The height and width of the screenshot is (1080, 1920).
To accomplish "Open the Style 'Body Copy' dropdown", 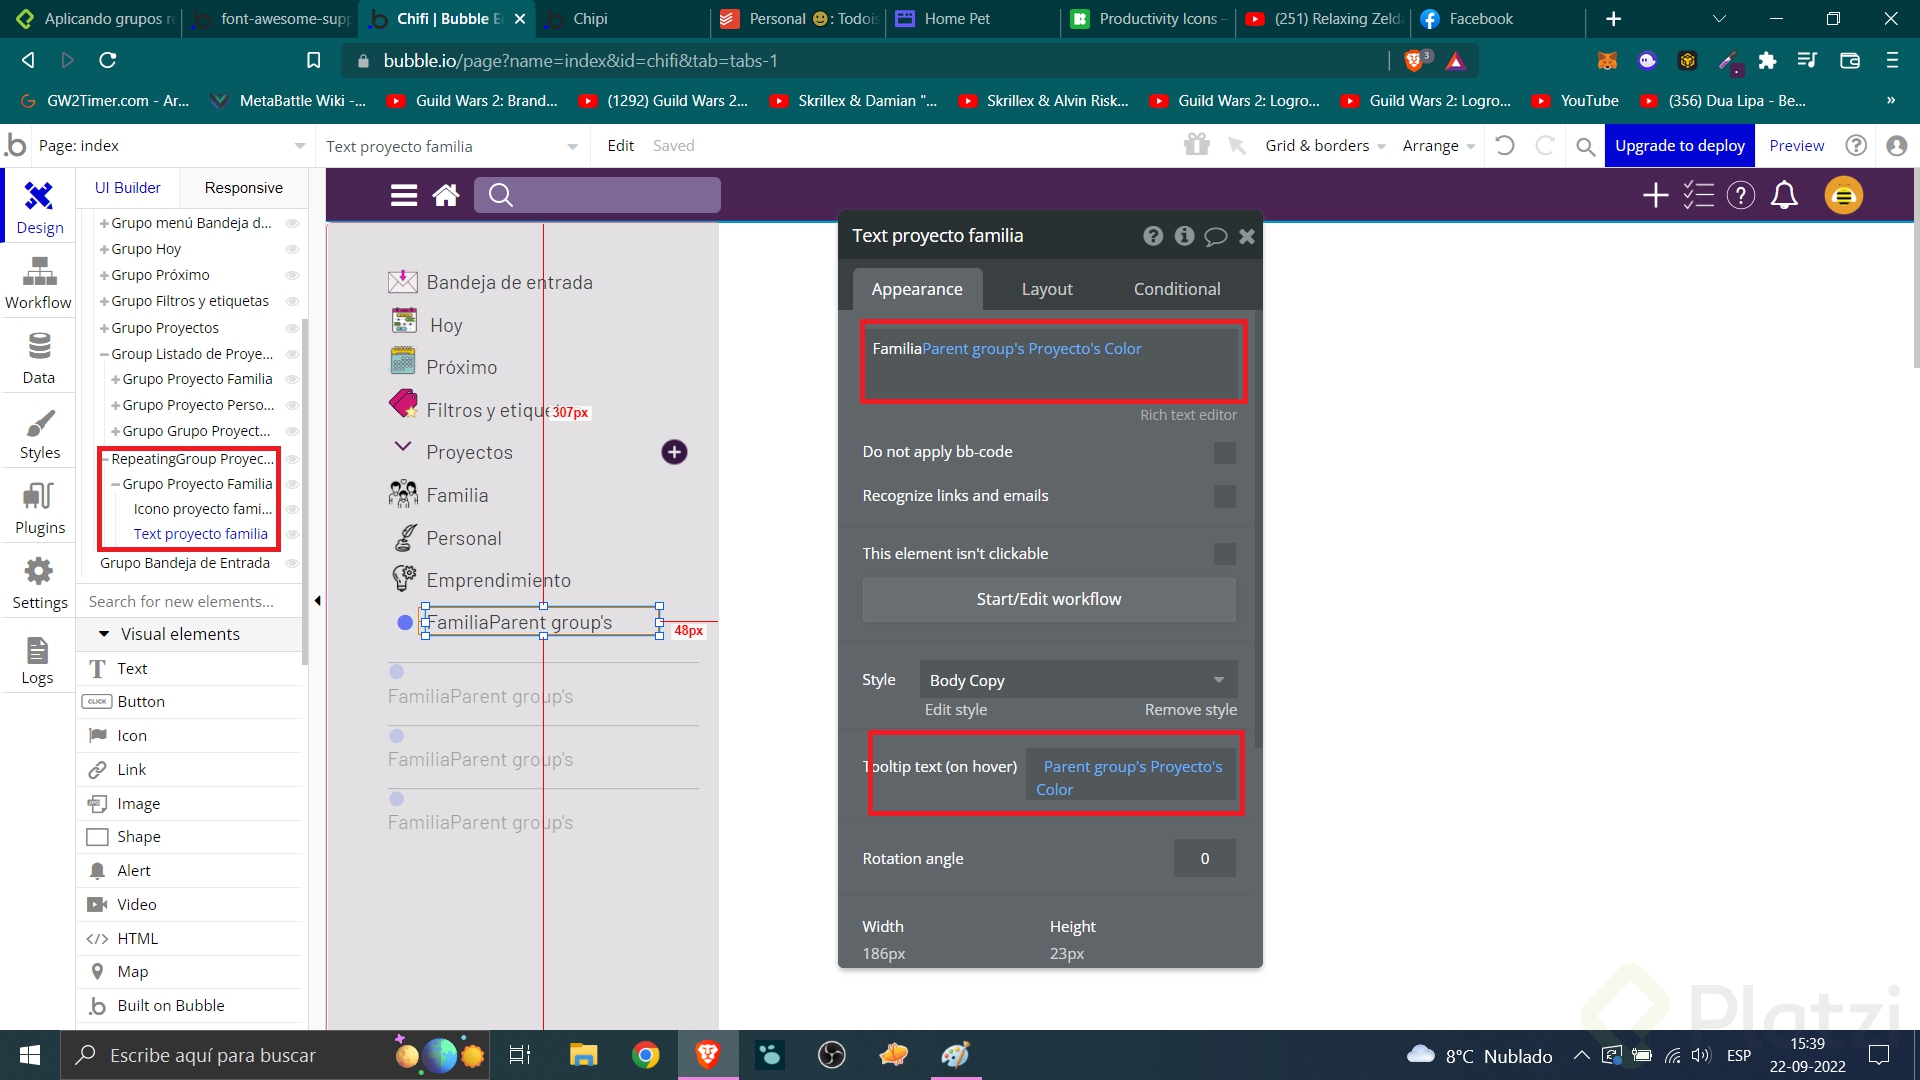I will [1078, 680].
